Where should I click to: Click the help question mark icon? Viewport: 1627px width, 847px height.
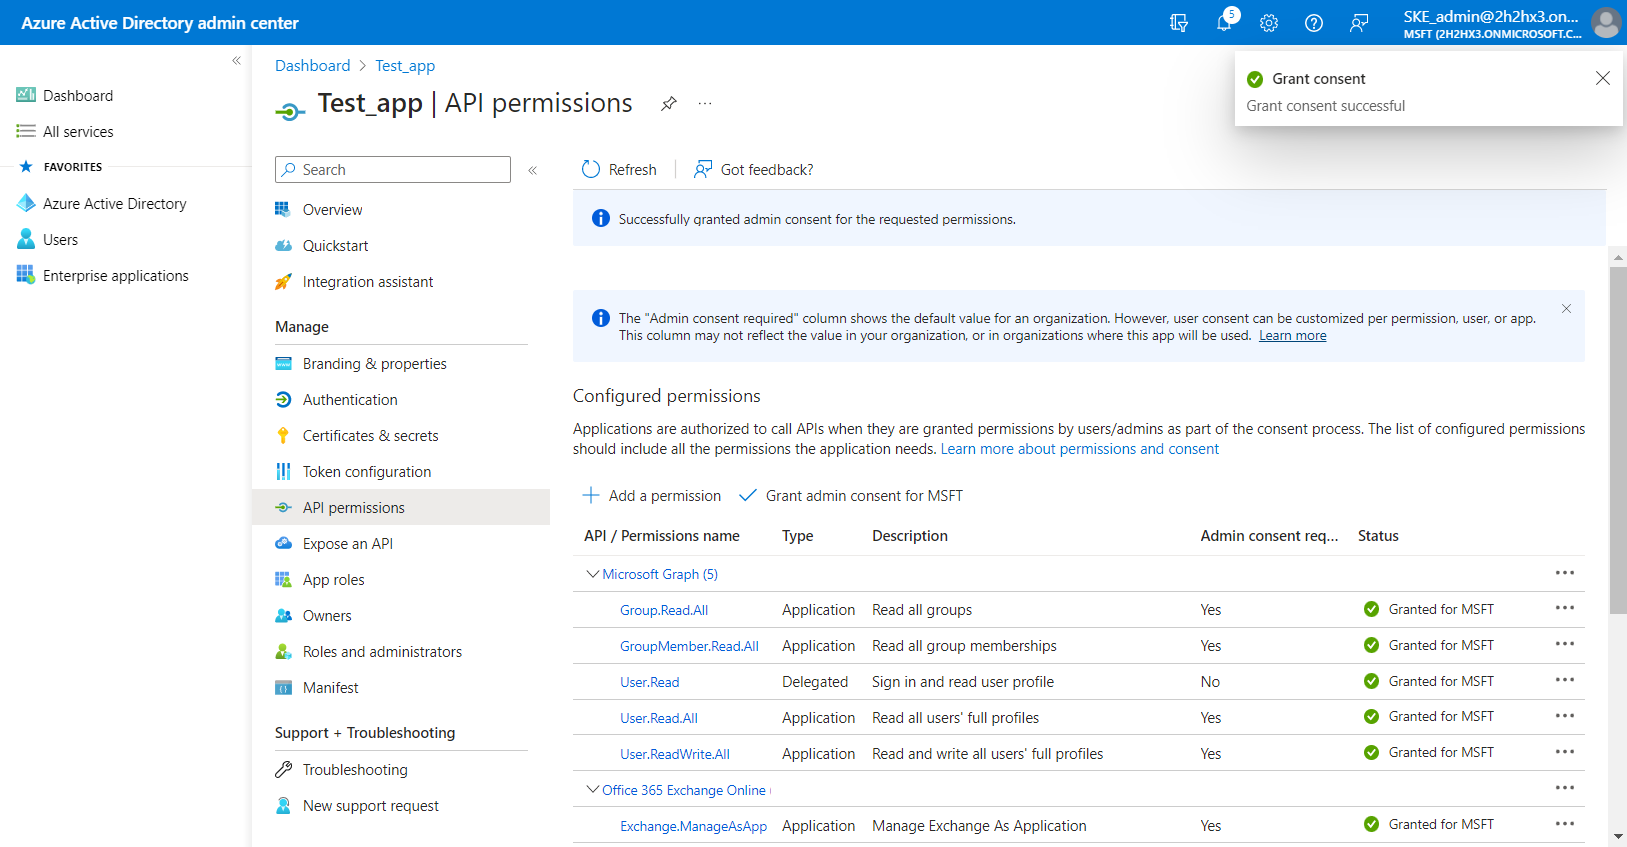(1314, 23)
